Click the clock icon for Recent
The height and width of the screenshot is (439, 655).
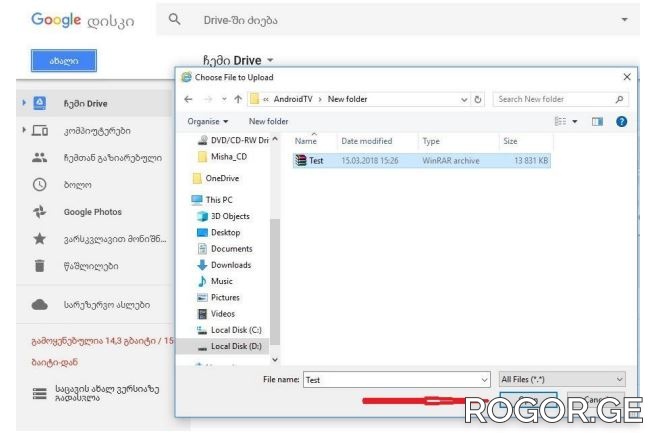coord(40,185)
